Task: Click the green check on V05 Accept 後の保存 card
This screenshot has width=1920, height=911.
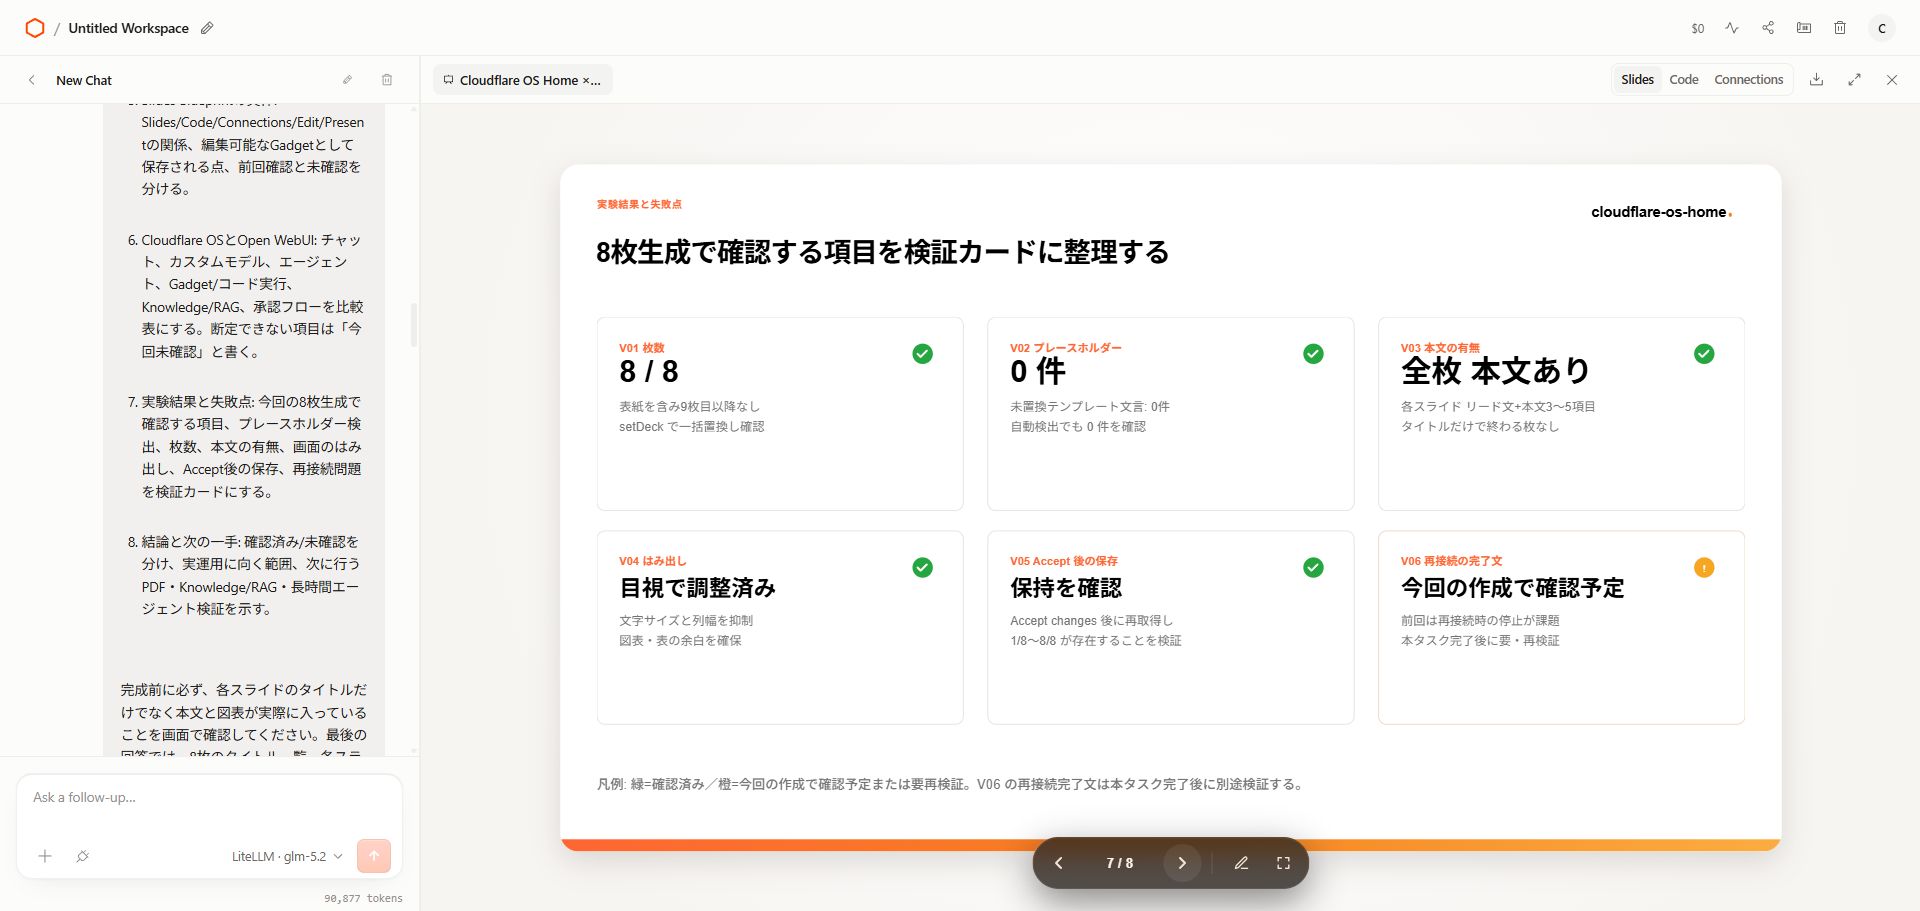Action: [1314, 568]
